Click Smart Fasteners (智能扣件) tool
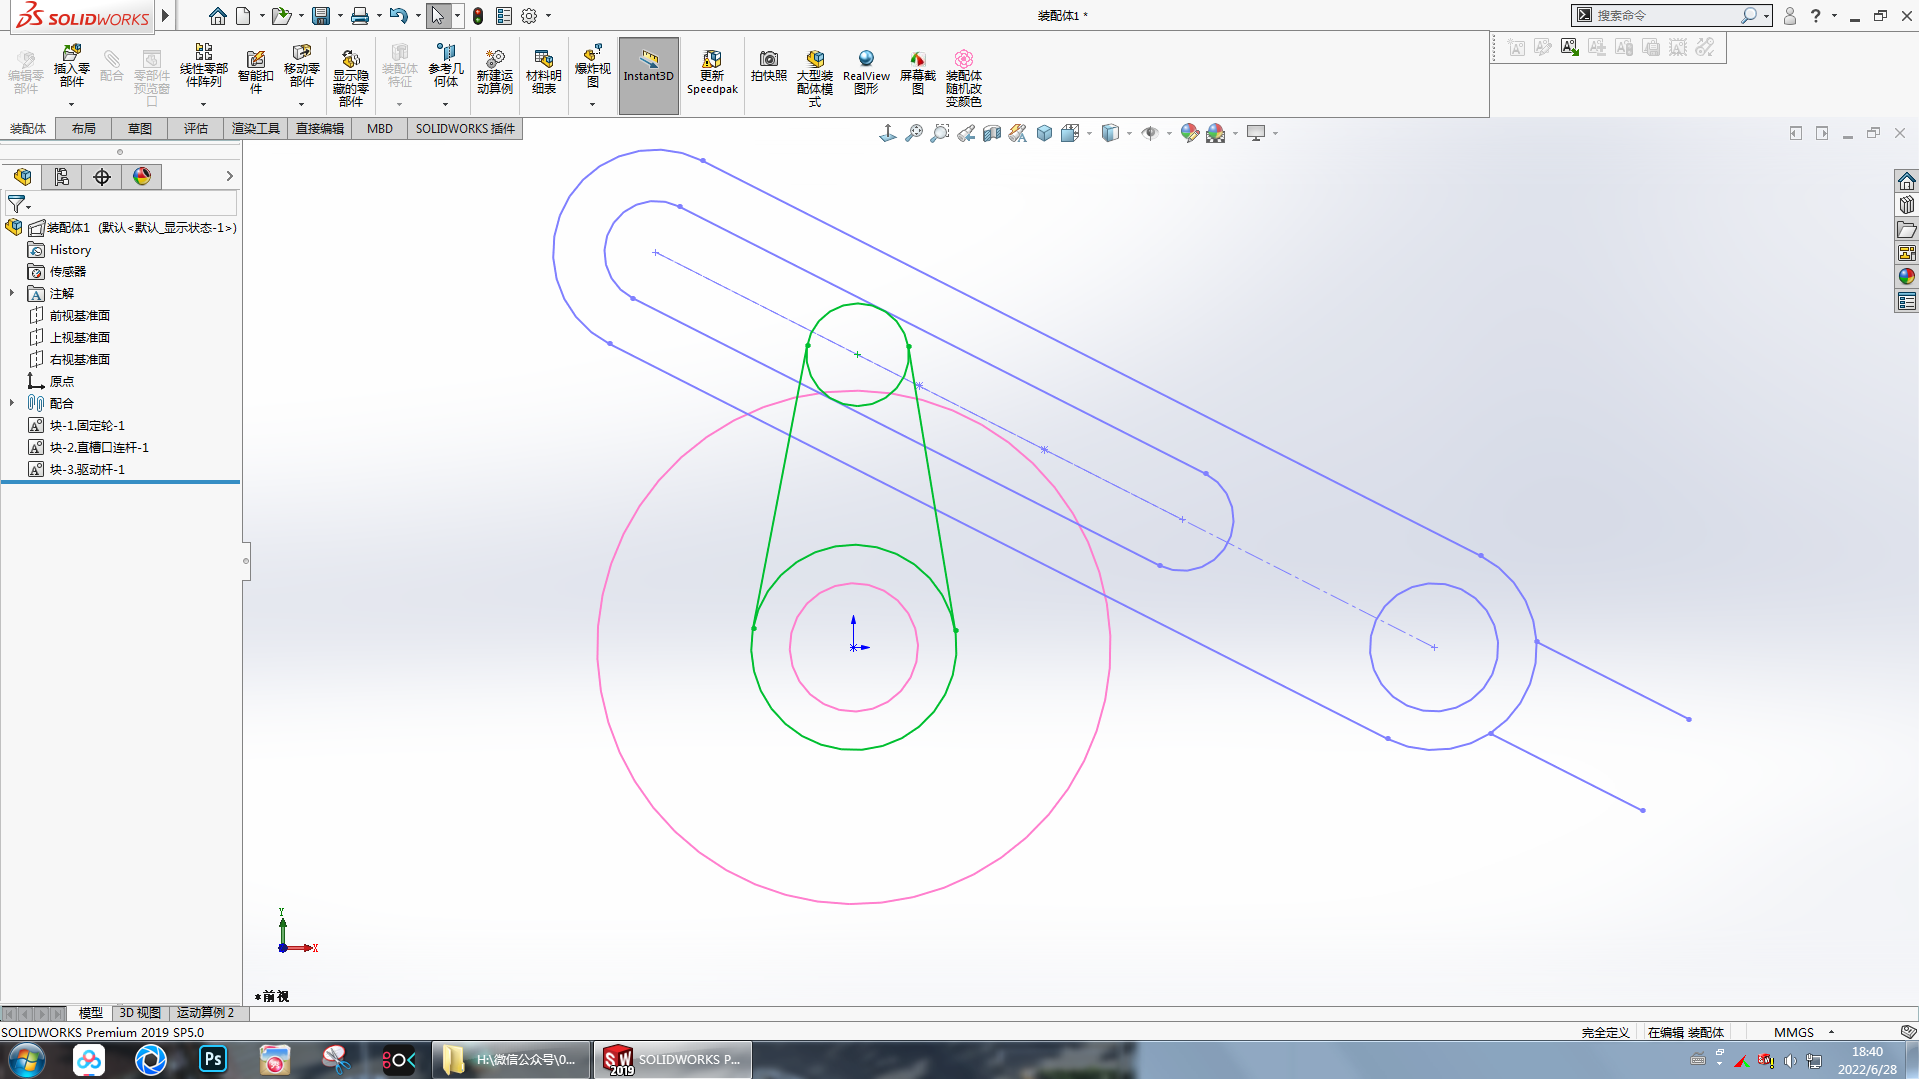 [x=256, y=72]
